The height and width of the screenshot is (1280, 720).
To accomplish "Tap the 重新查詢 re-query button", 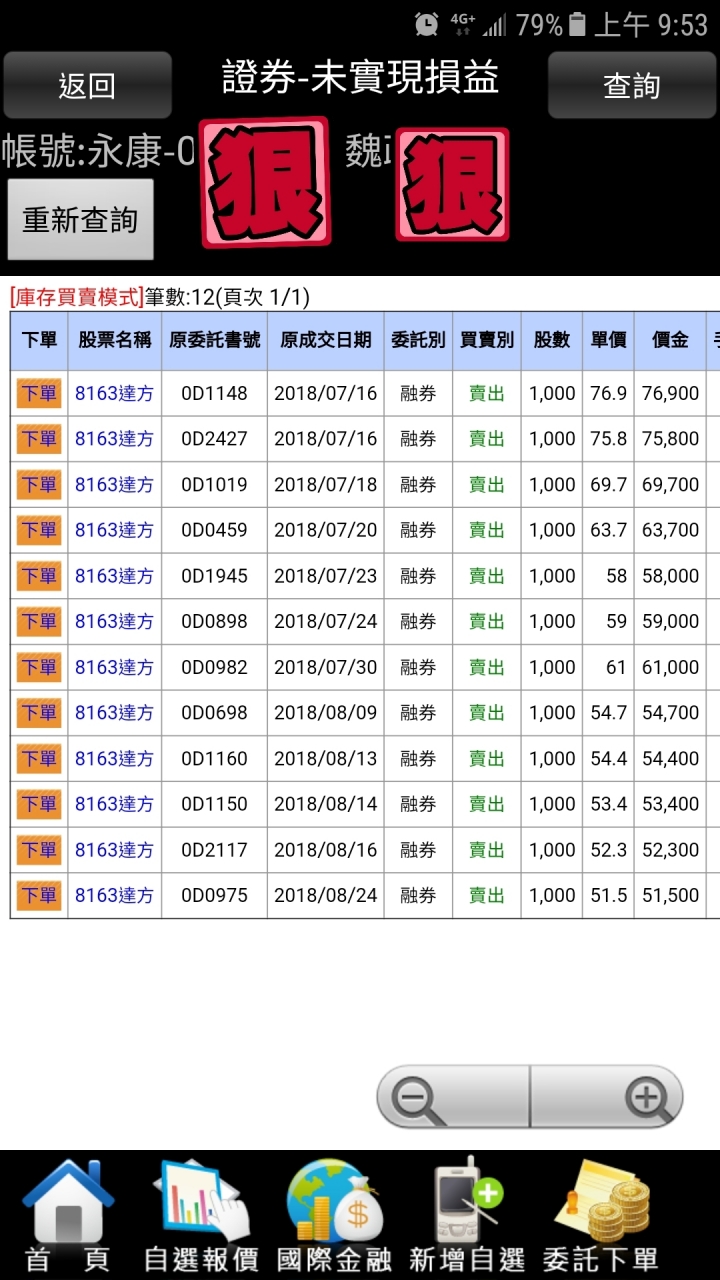I will (x=80, y=219).
